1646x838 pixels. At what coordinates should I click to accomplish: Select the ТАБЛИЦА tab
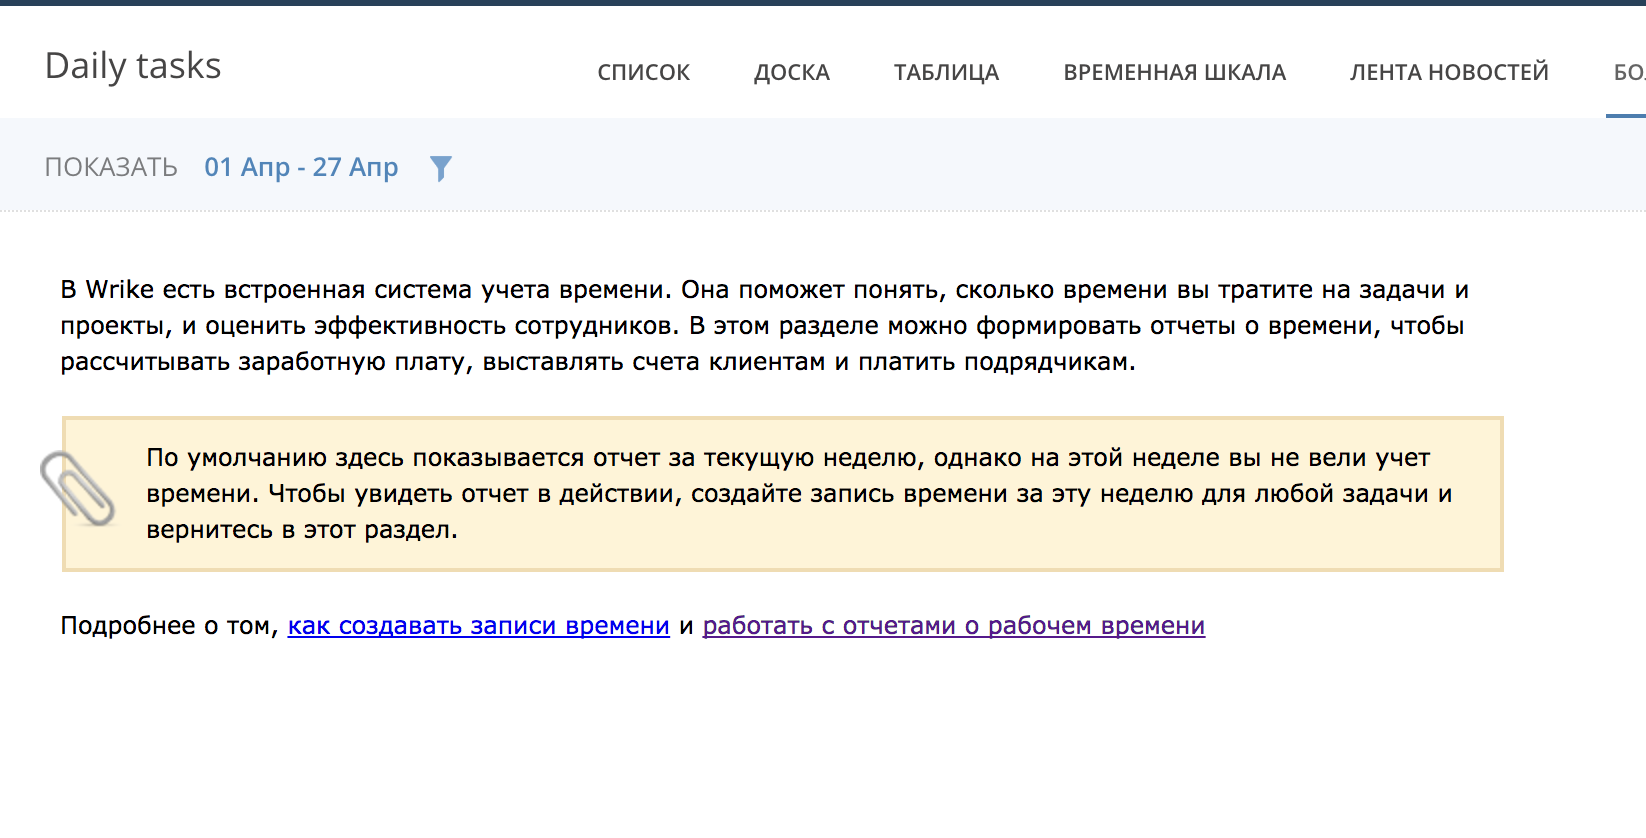point(946,72)
